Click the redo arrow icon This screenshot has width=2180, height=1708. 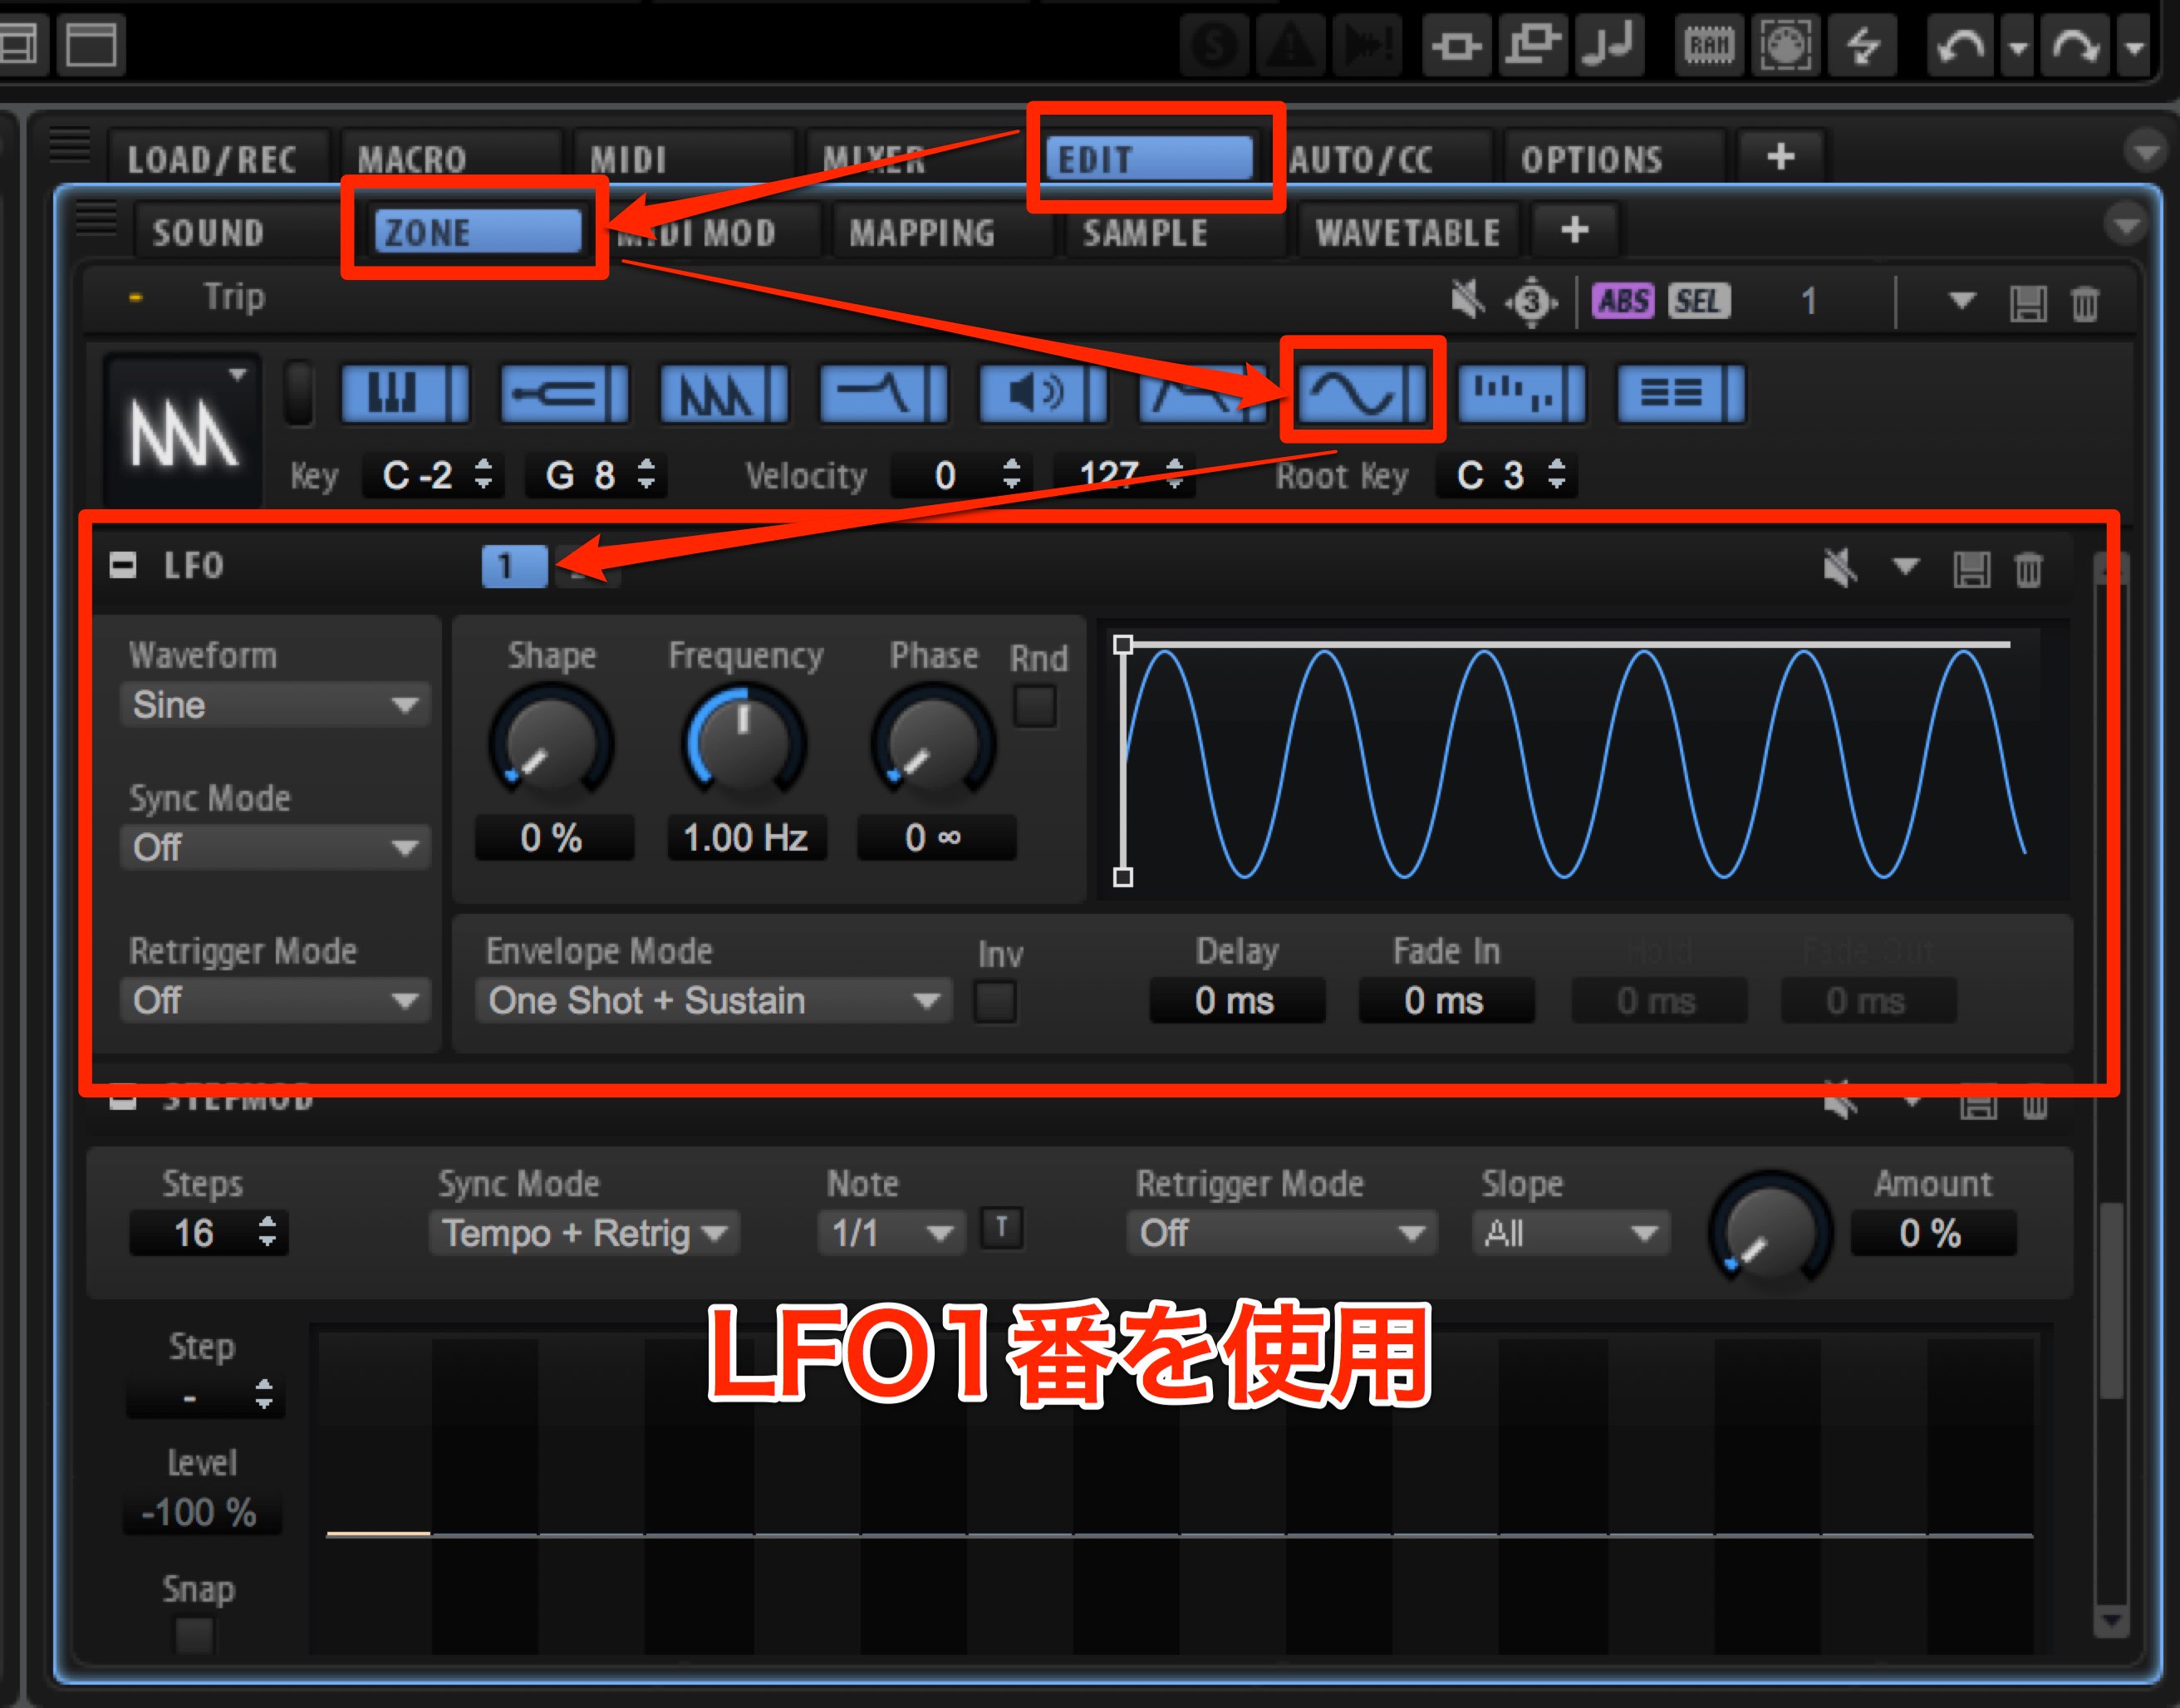coord(2076,46)
